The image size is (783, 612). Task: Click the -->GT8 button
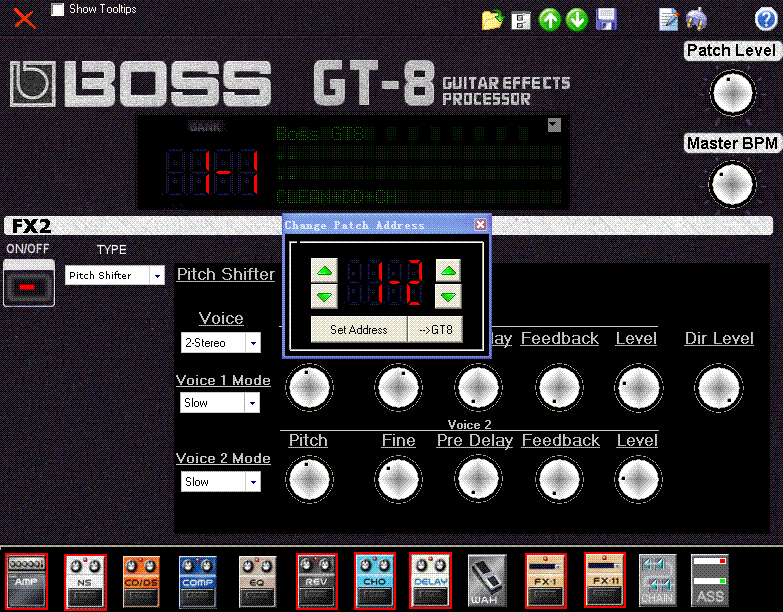pos(435,329)
